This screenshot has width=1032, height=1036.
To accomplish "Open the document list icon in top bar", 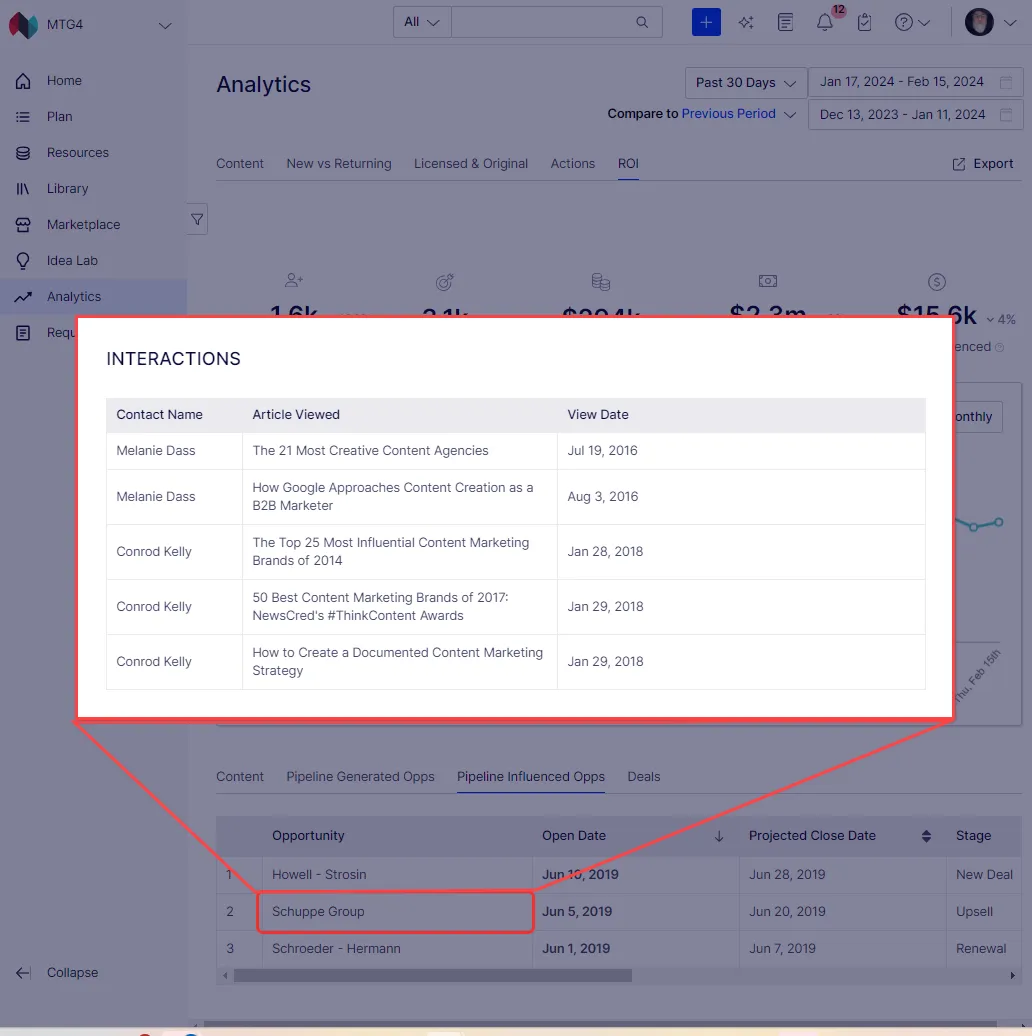I will coord(785,22).
